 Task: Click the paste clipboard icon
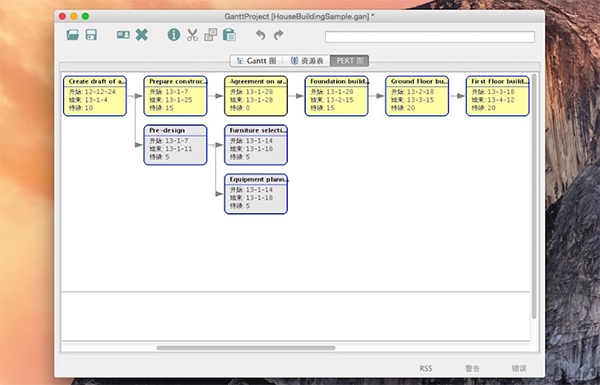(x=229, y=35)
